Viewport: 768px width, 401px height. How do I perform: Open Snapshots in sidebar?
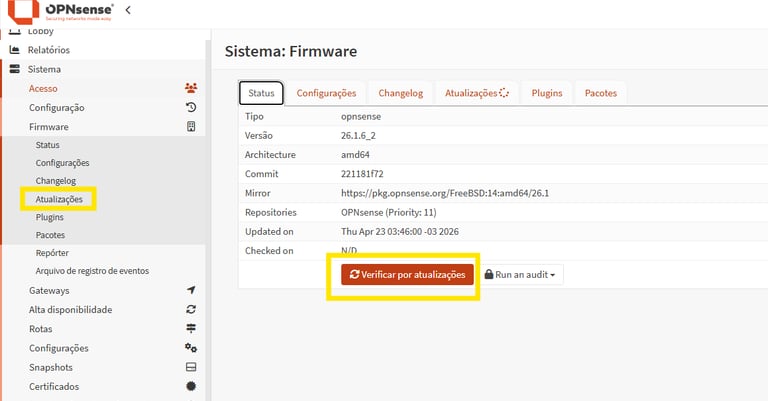[x=50, y=367]
